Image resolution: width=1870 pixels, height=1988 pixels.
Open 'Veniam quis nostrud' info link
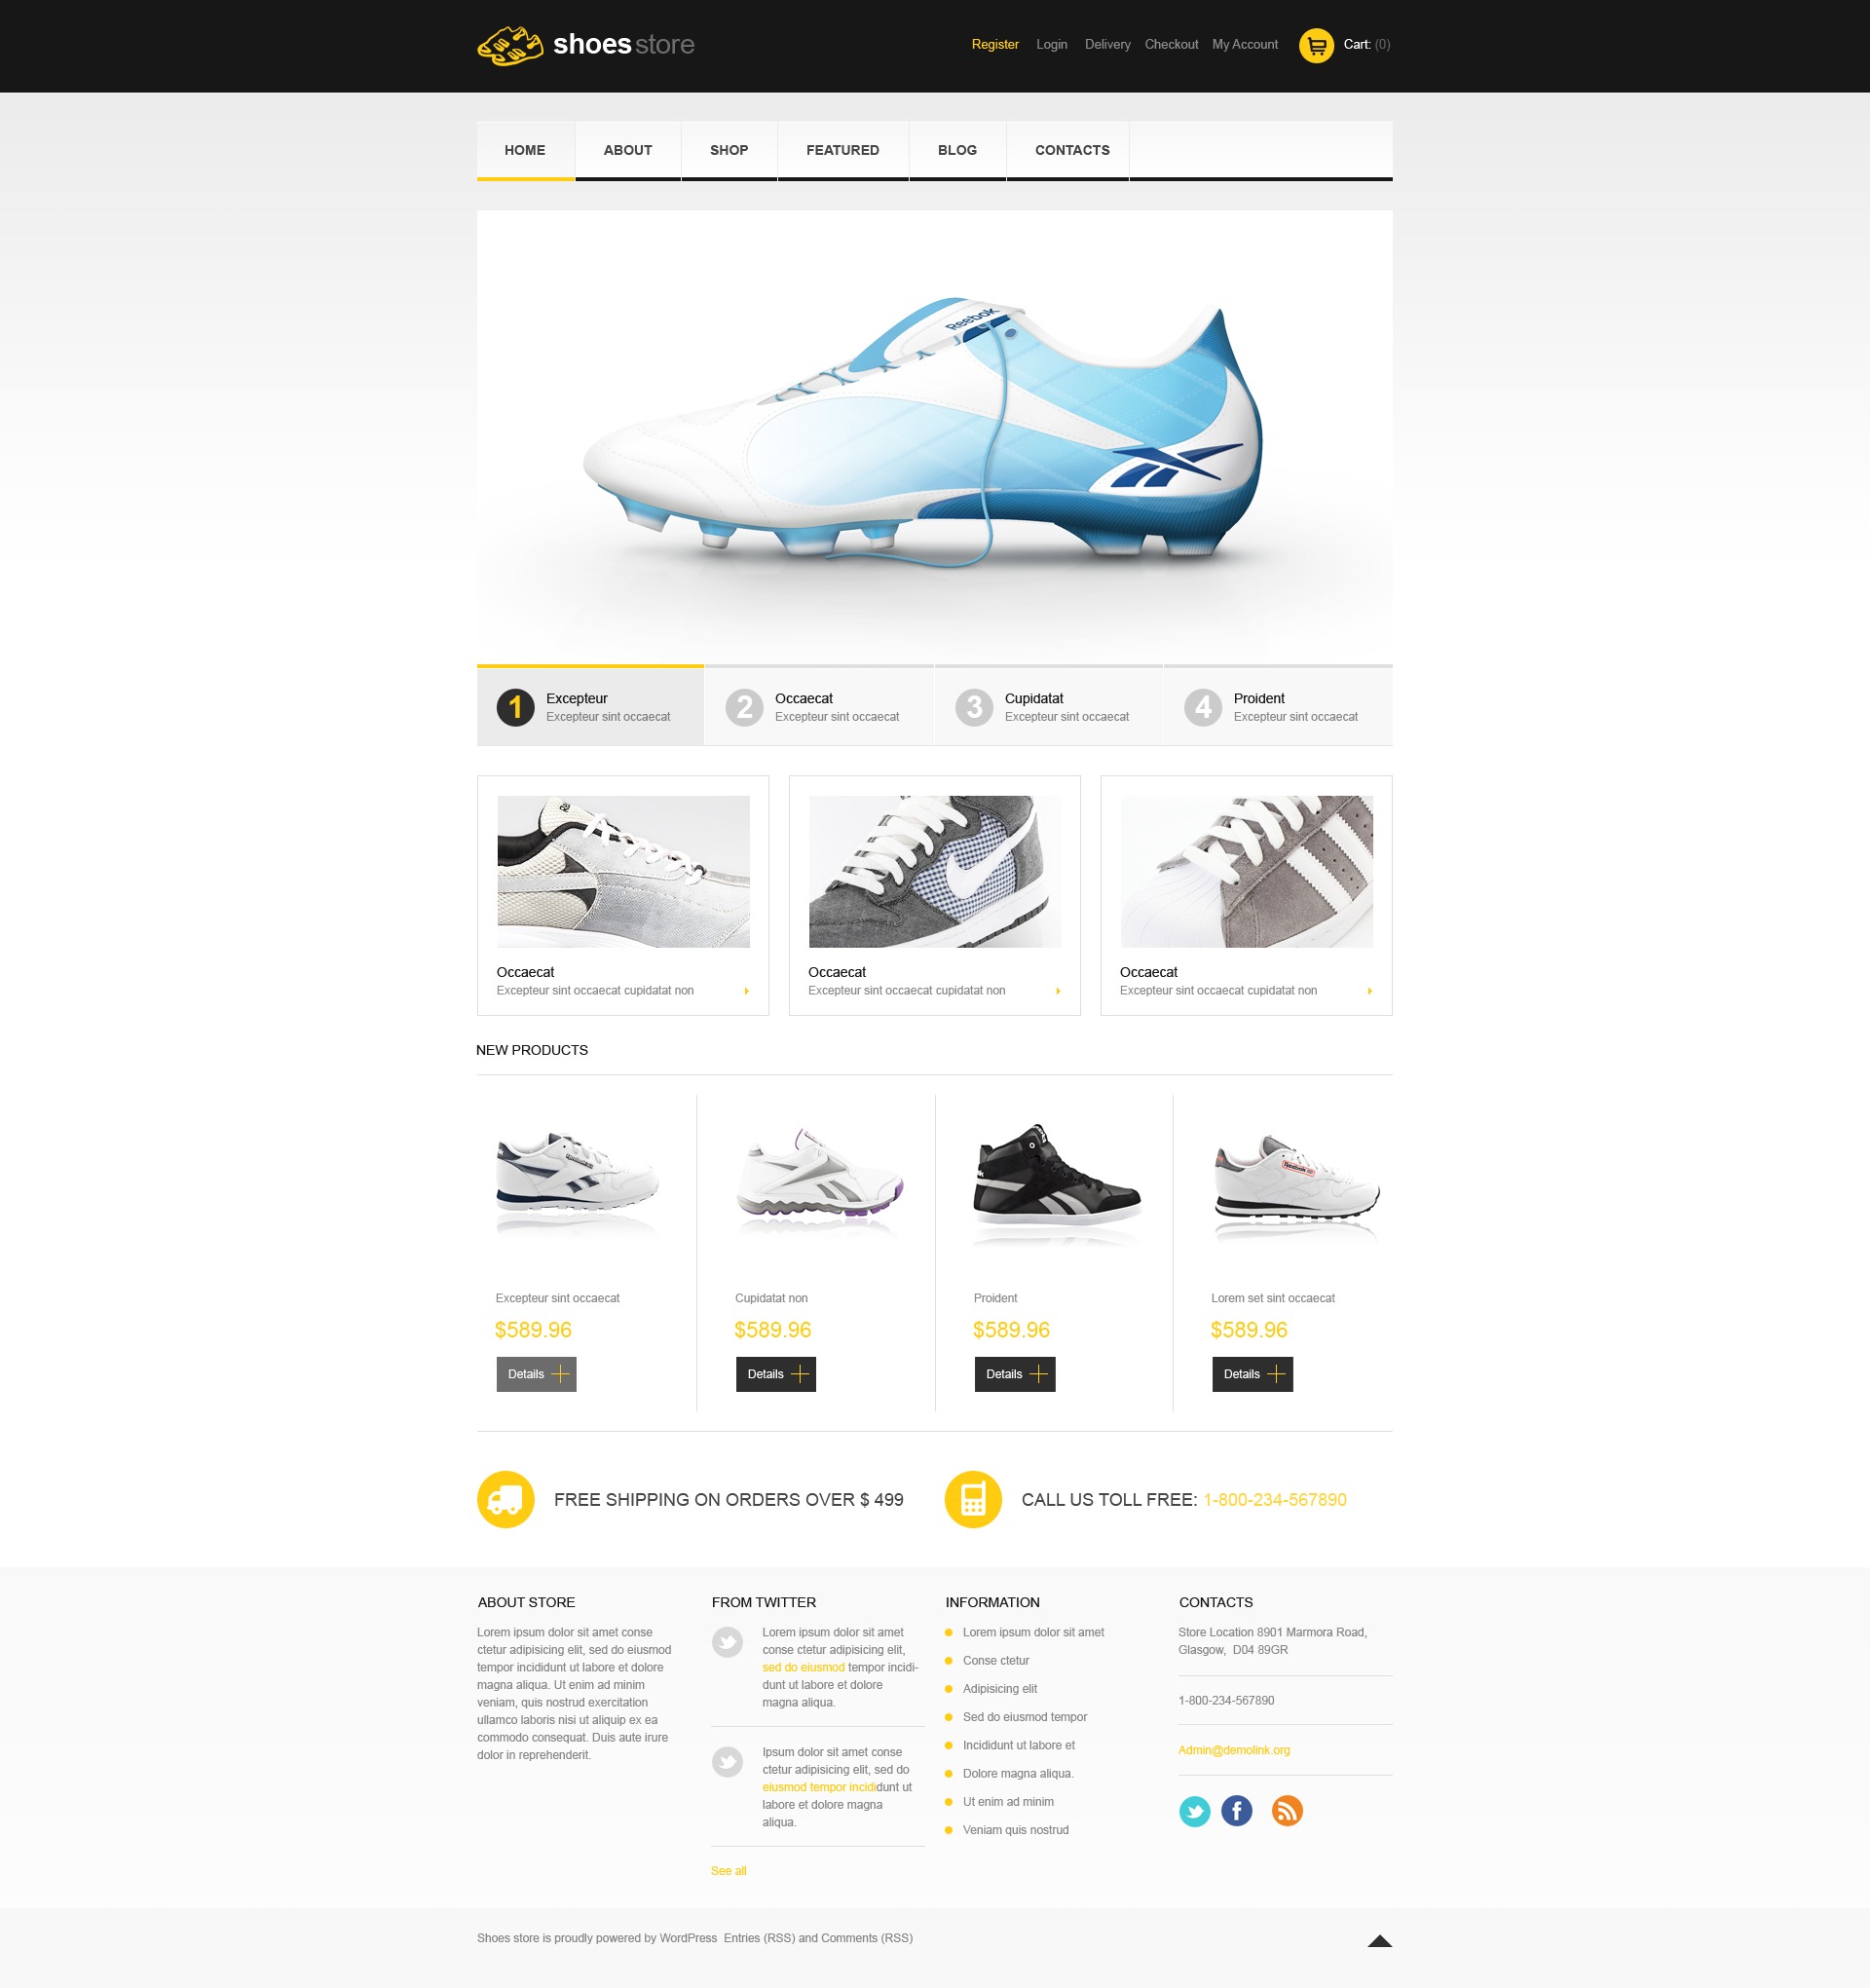pyautogui.click(x=1016, y=1830)
